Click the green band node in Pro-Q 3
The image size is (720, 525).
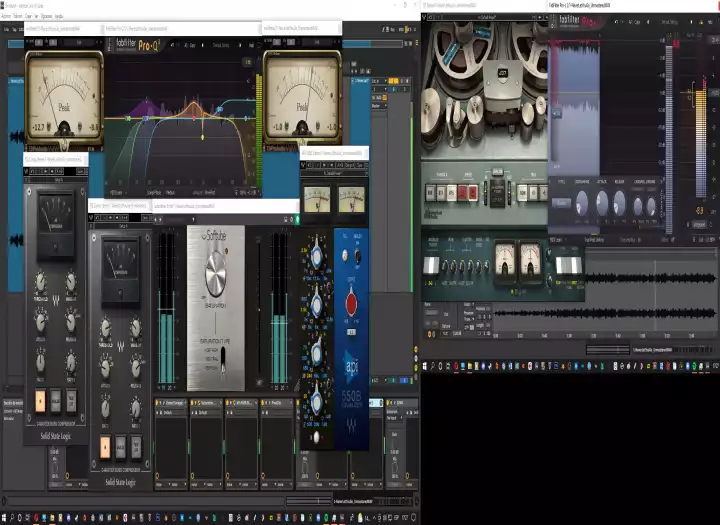click(129, 119)
